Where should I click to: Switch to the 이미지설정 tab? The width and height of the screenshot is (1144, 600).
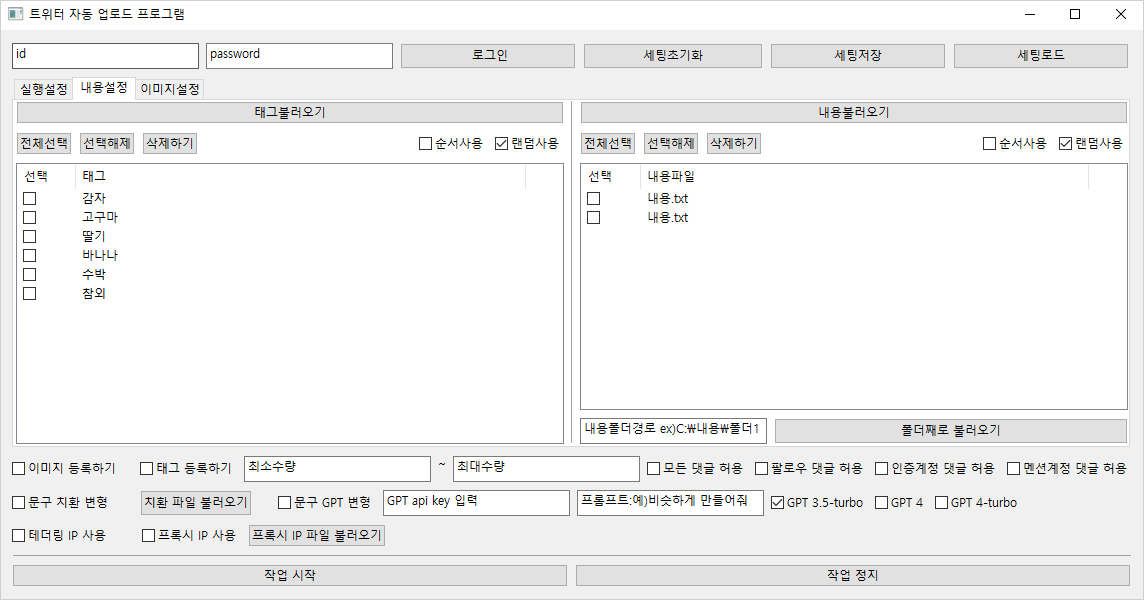pyautogui.click(x=169, y=89)
